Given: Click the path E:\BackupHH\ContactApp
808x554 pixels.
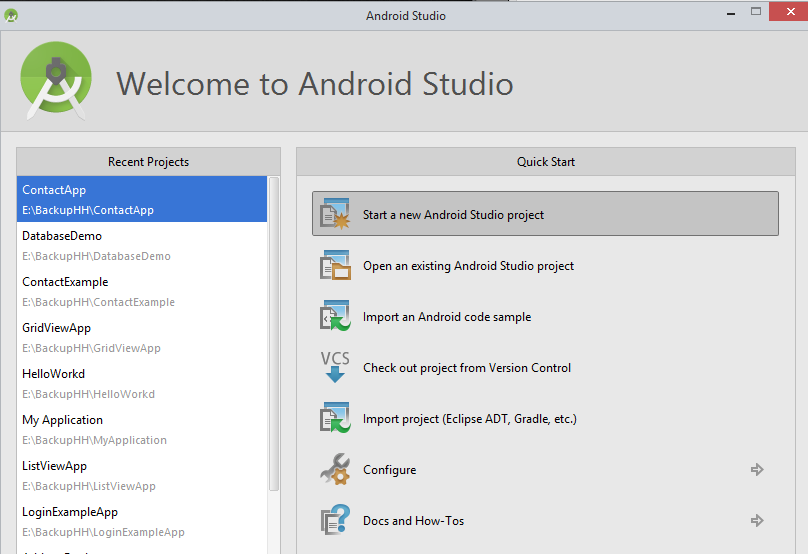Looking at the screenshot, I should pyautogui.click(x=88, y=210).
